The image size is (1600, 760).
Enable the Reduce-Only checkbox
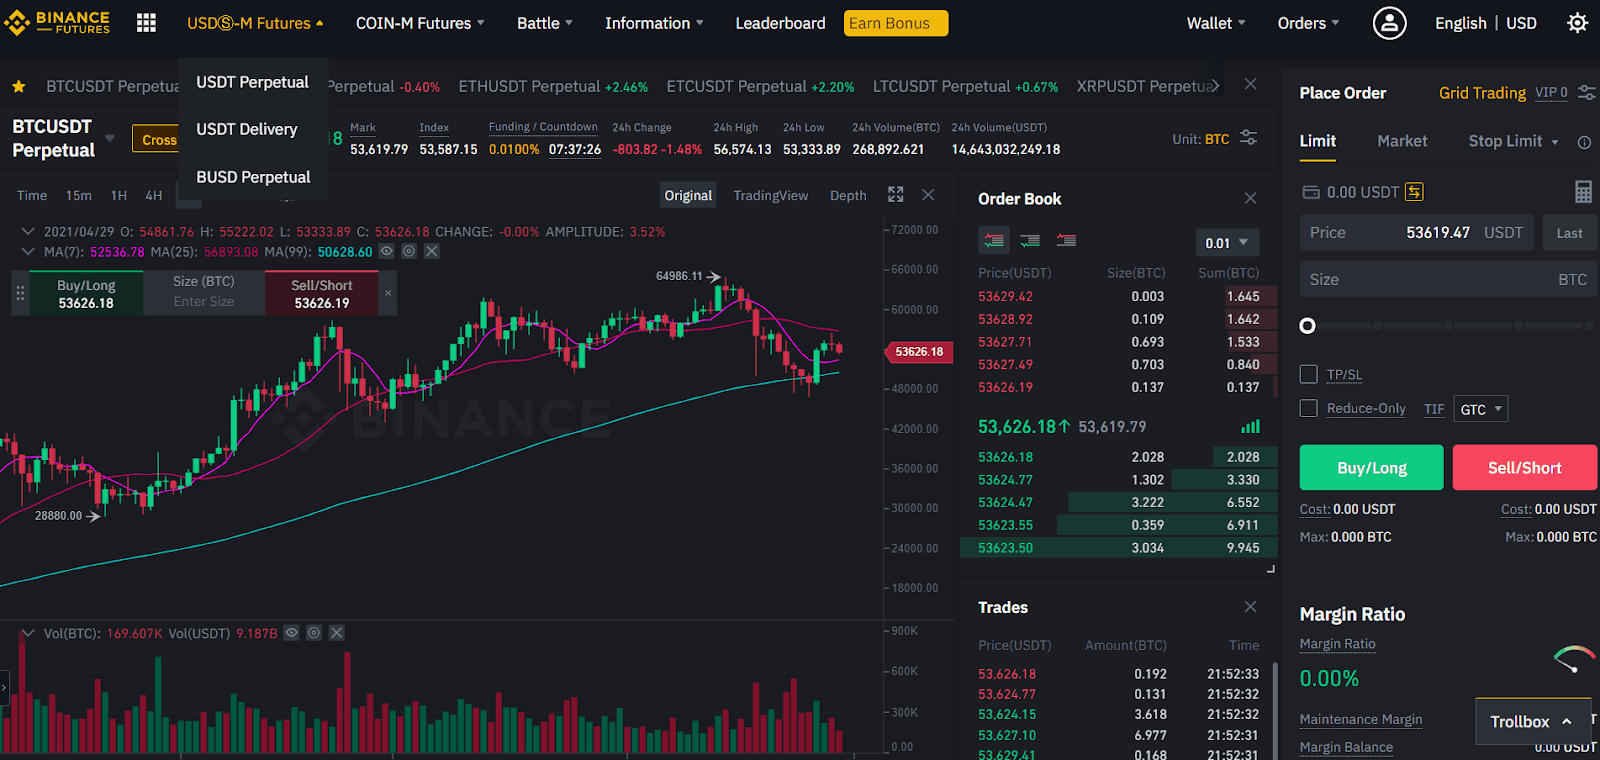click(x=1308, y=408)
